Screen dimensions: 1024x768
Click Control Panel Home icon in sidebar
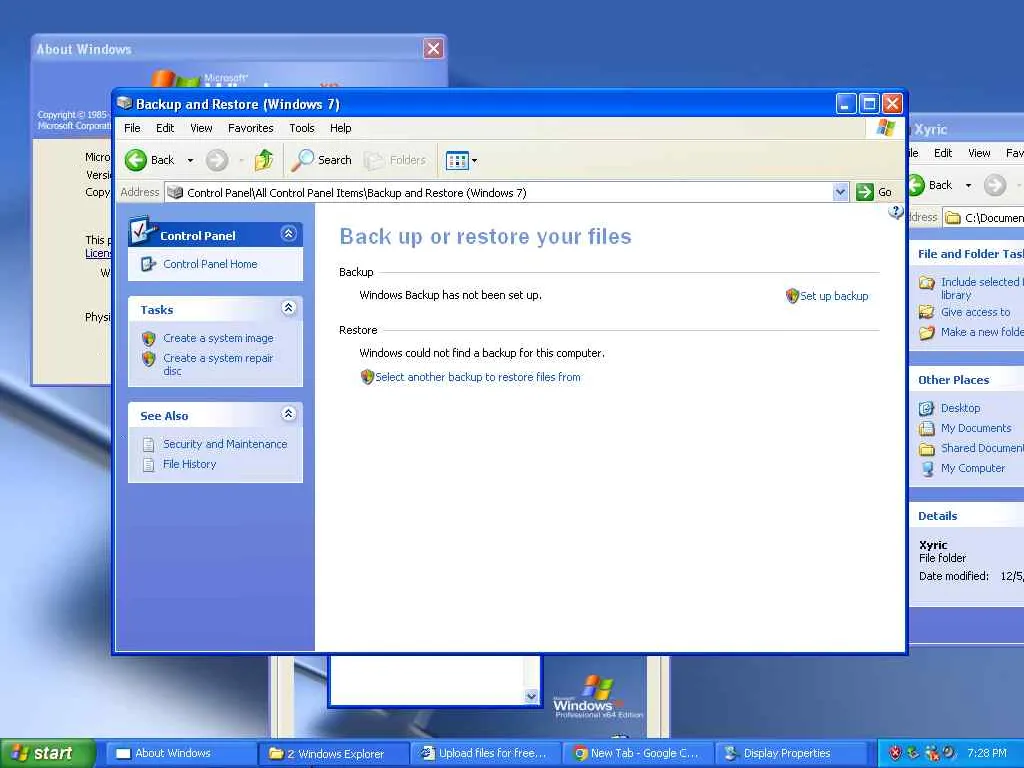[x=149, y=264]
